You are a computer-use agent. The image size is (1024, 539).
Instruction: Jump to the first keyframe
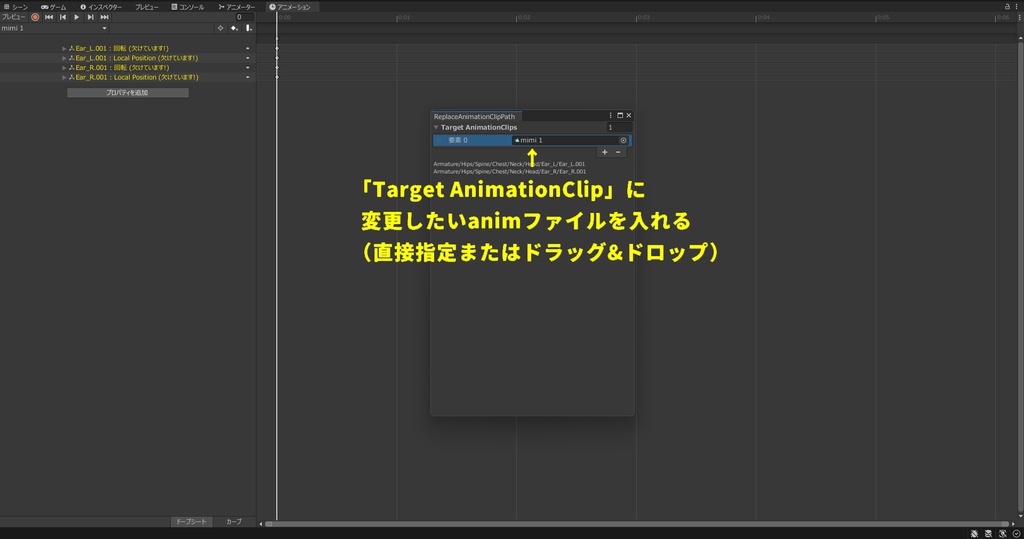pyautogui.click(x=49, y=17)
